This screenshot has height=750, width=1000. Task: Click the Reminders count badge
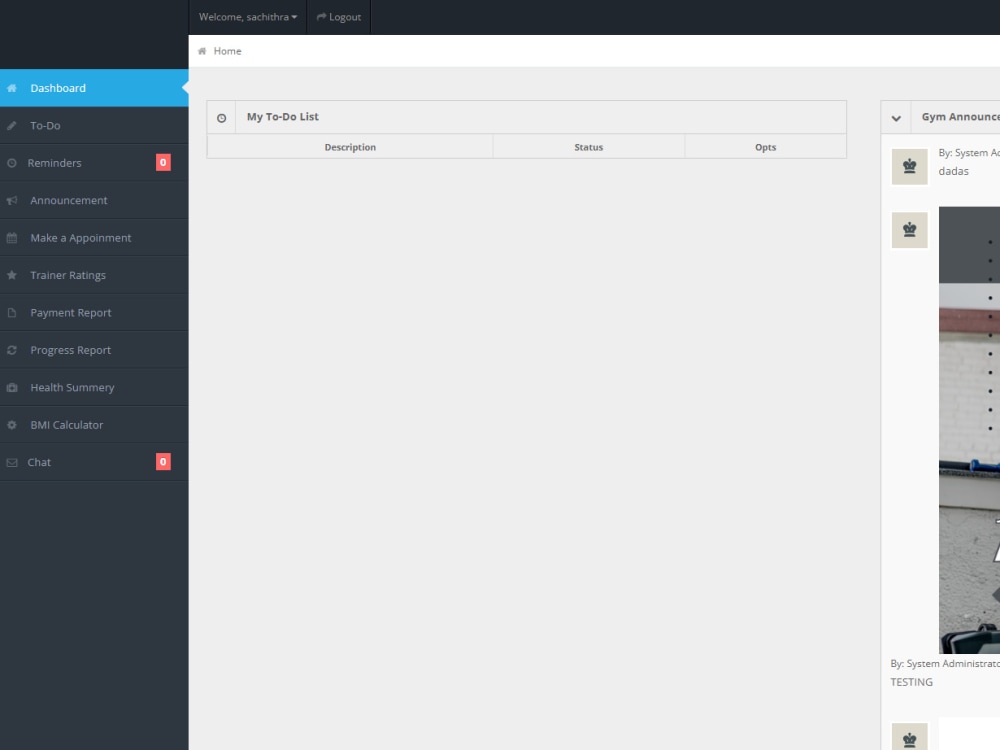coord(163,163)
